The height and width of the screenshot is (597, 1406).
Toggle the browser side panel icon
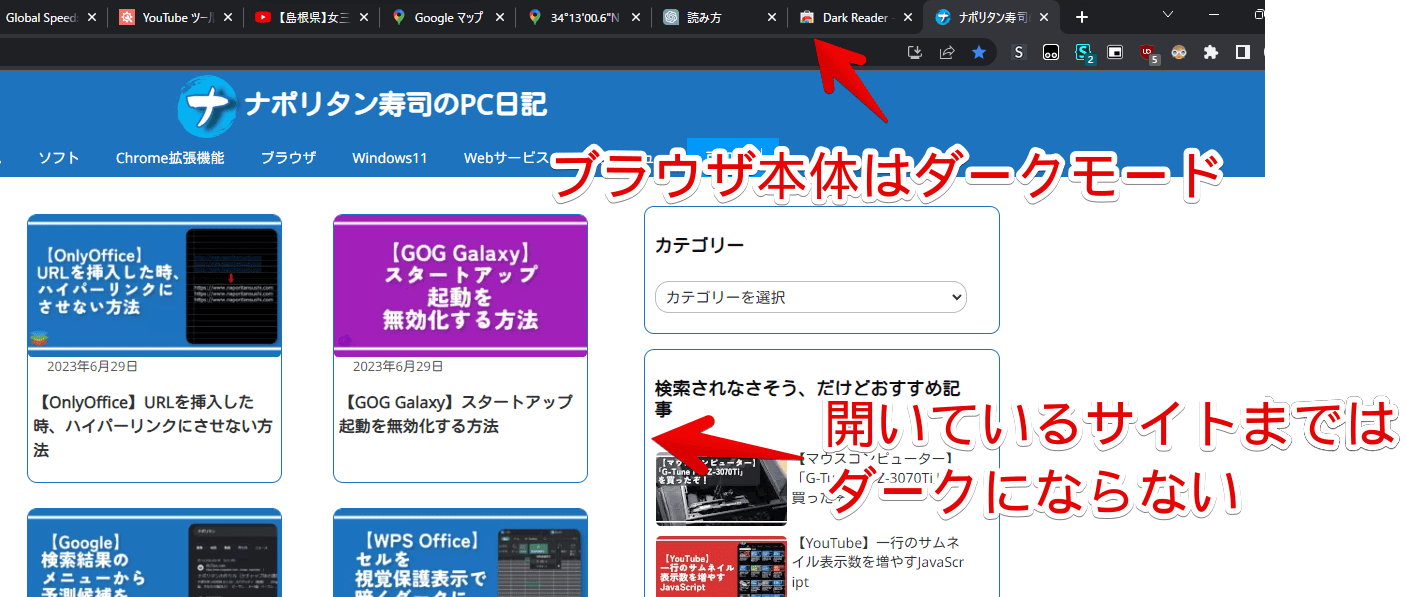tap(1243, 52)
